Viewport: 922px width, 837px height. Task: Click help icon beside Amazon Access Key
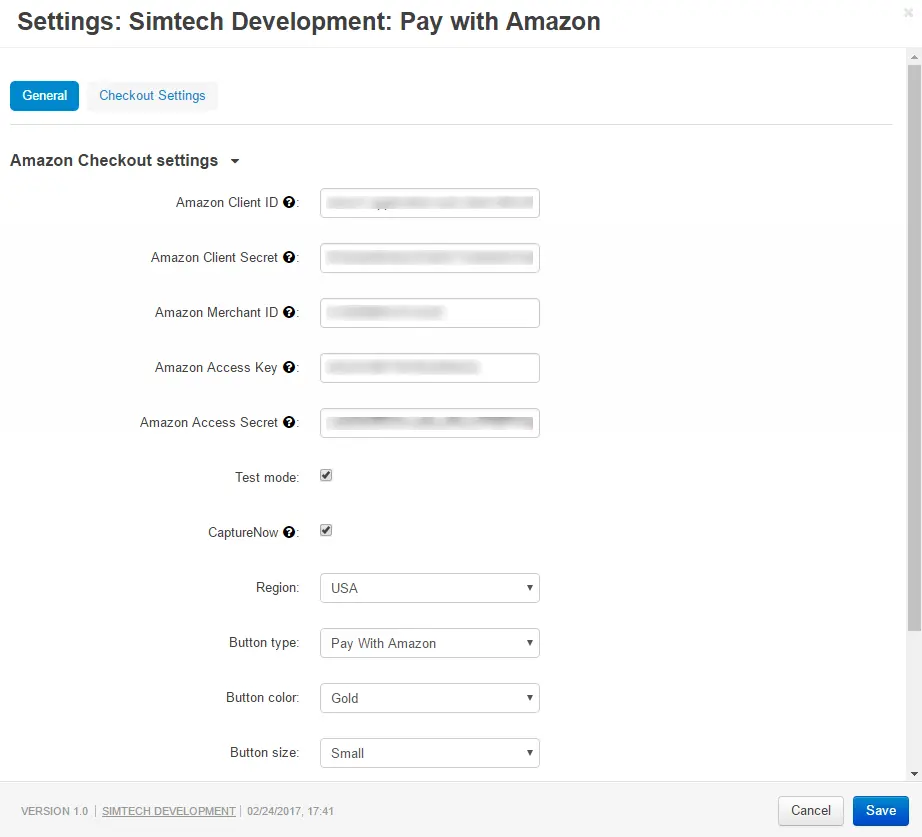click(x=289, y=368)
